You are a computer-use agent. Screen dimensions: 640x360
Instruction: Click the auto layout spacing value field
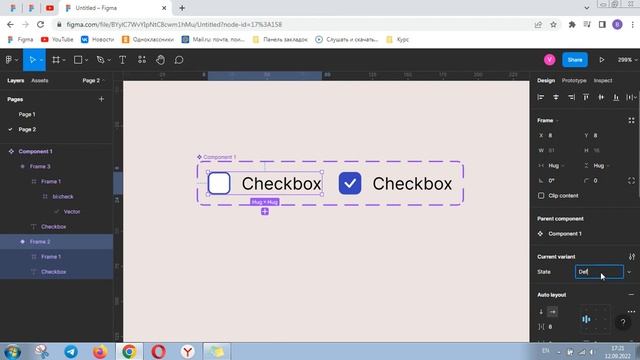click(550, 327)
